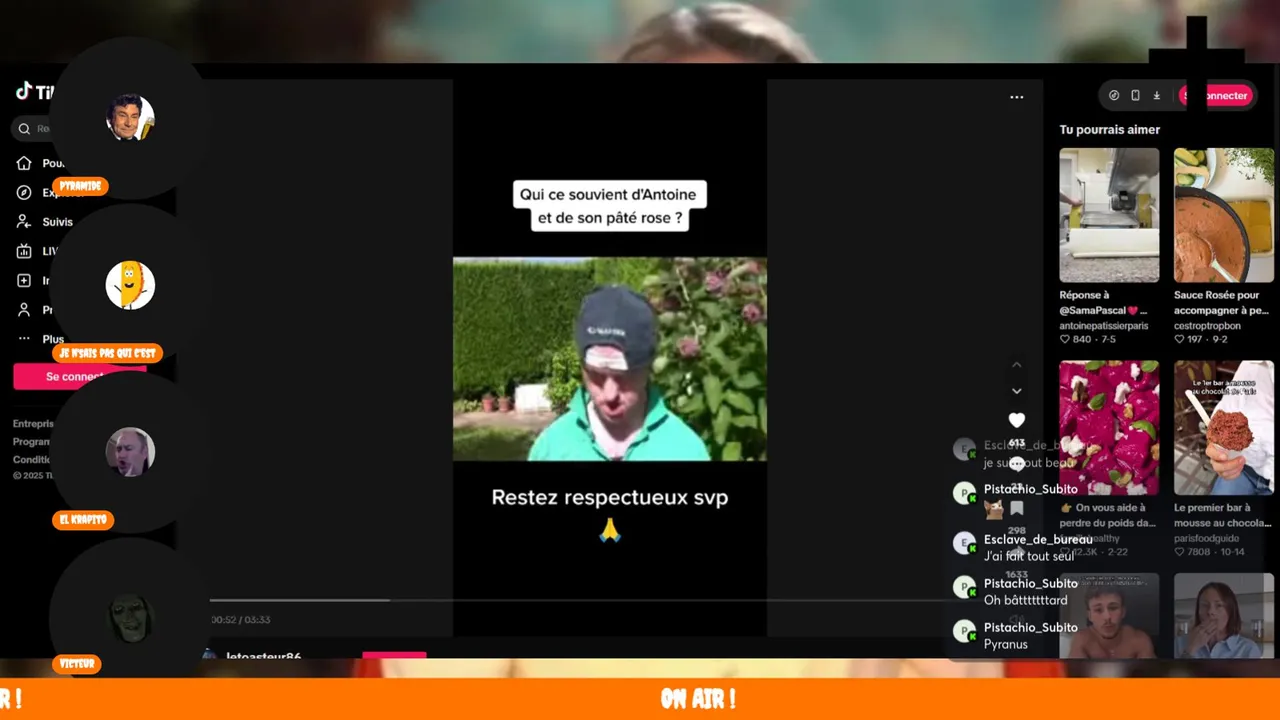Click the chat message 'Oh bâtttttttard'
Viewport: 1280px width, 720px height.
(1026, 600)
